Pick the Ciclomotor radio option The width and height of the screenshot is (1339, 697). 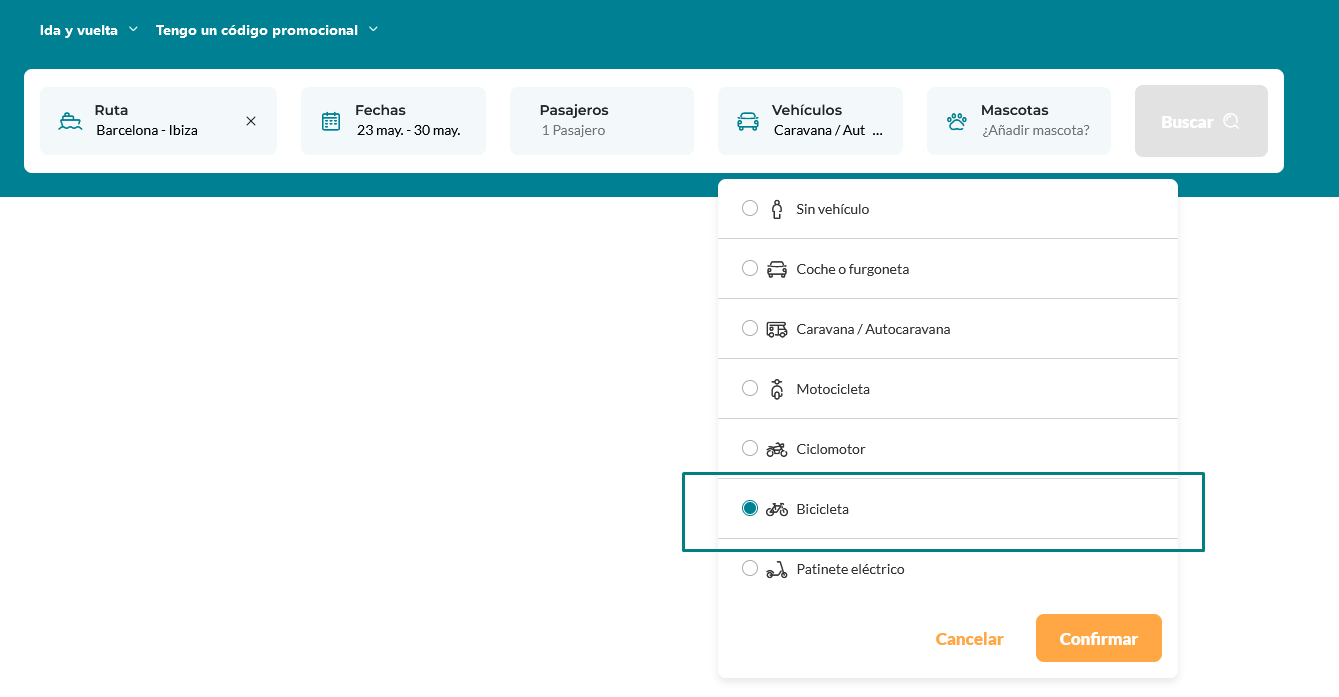point(750,448)
